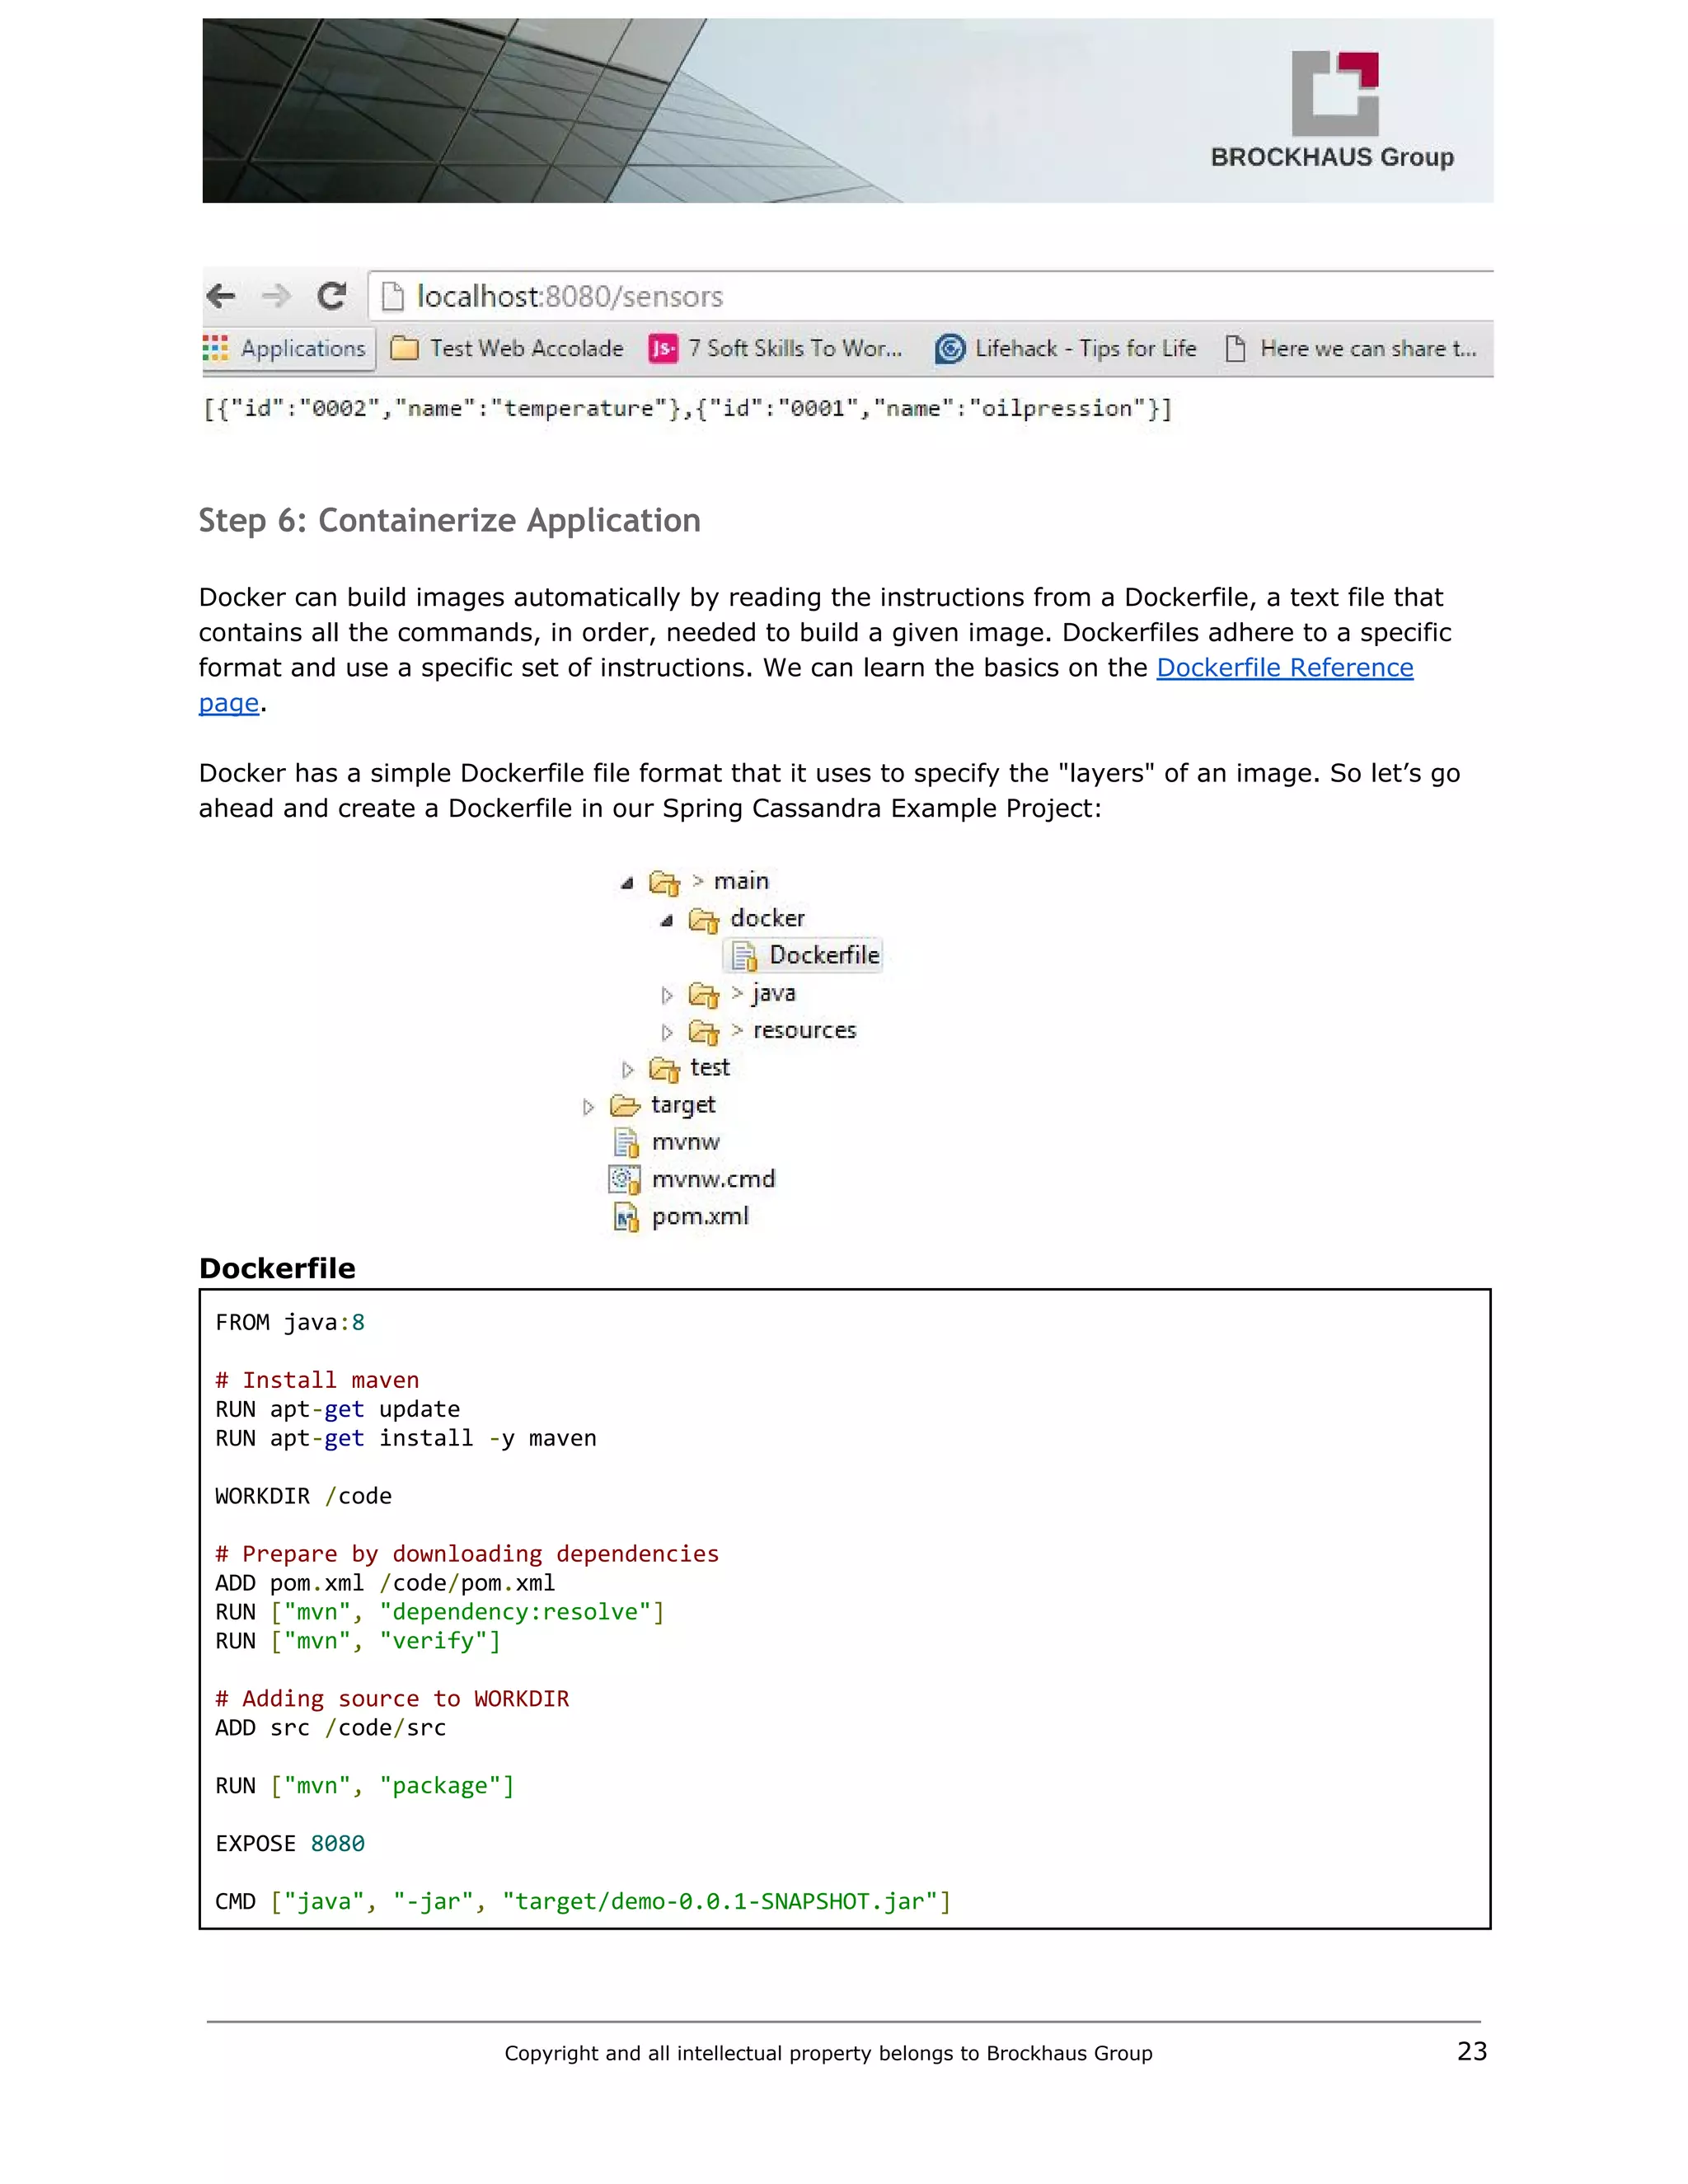Select the docker folder icon
This screenshot has height=2184, width=1688.
pyautogui.click(x=704, y=920)
